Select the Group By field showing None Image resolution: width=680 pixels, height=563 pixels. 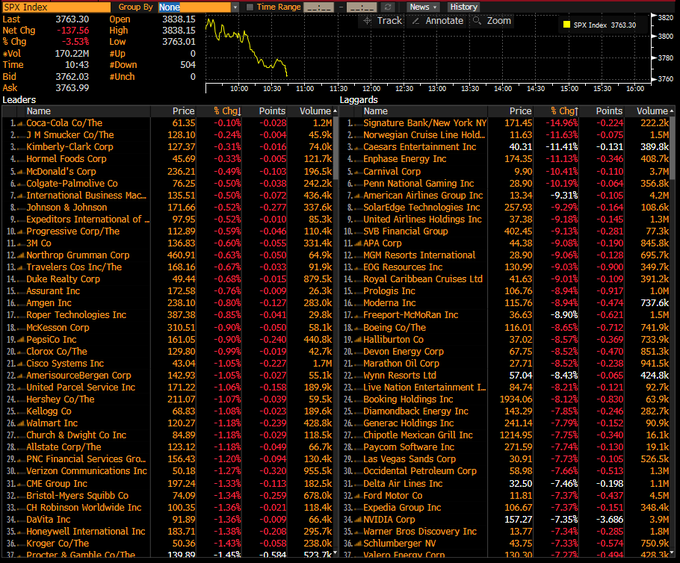[194, 7]
